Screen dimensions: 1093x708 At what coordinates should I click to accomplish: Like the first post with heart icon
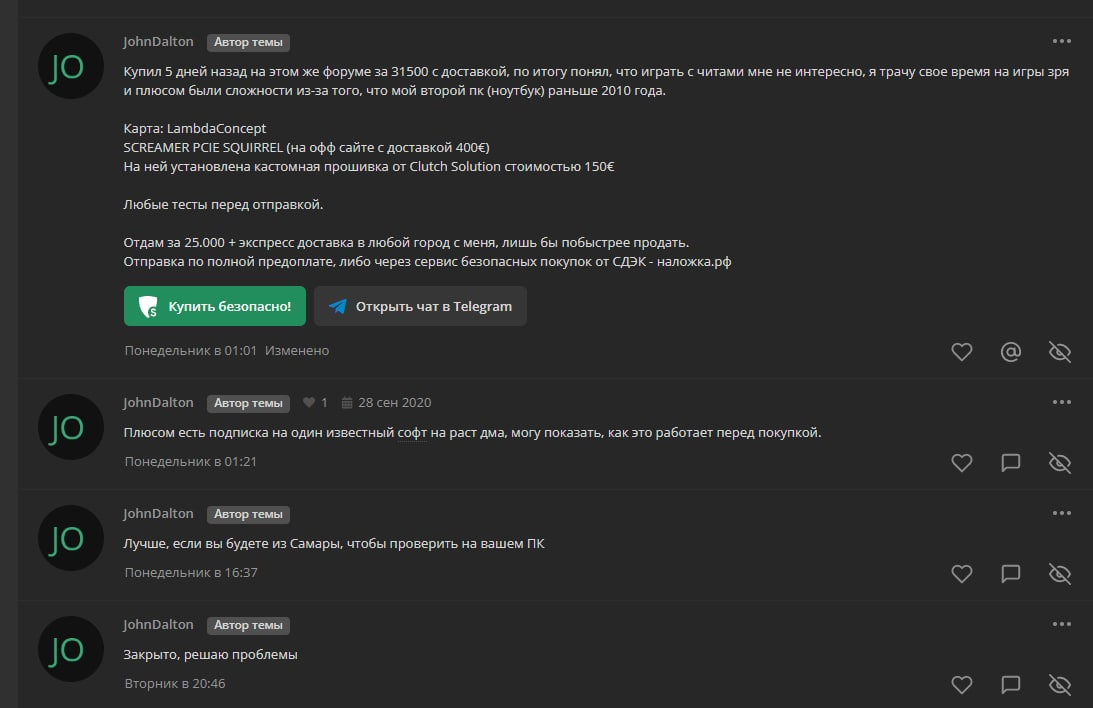click(961, 352)
